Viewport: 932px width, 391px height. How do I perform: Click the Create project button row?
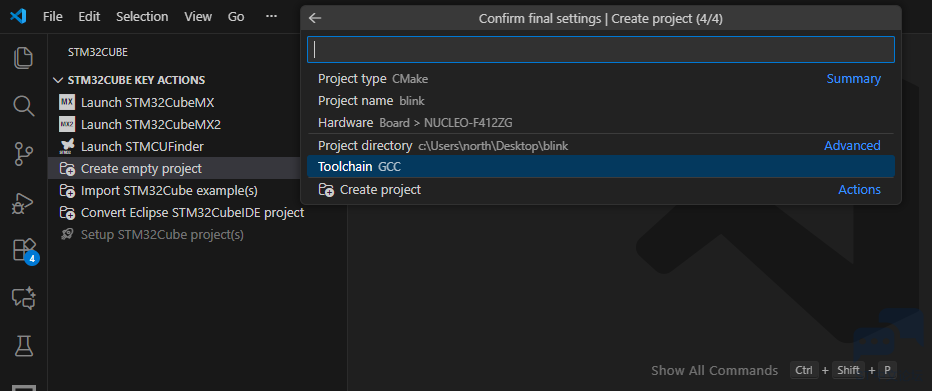[x=600, y=190]
